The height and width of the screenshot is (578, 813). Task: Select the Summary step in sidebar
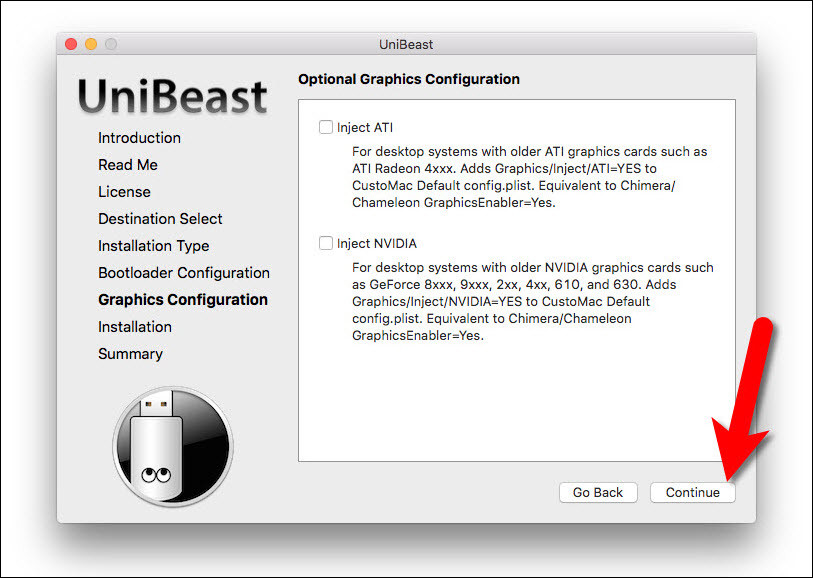click(x=131, y=354)
